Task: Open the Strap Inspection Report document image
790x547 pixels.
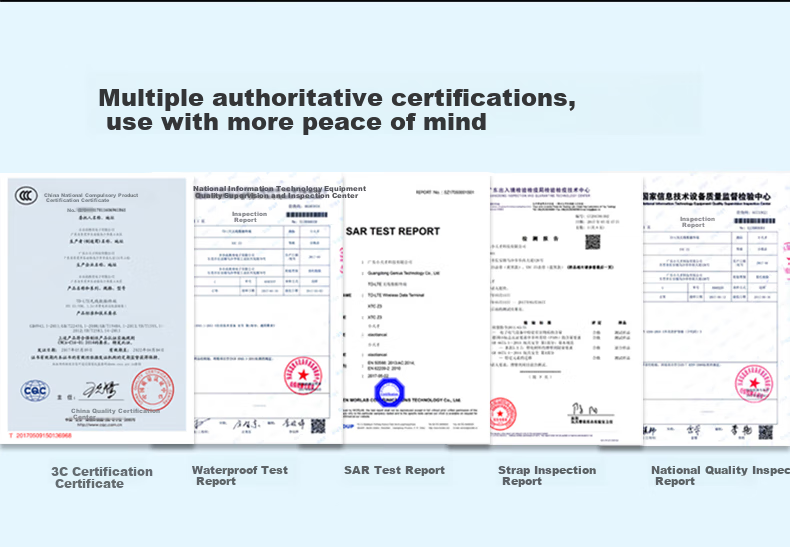Action: 566,309
